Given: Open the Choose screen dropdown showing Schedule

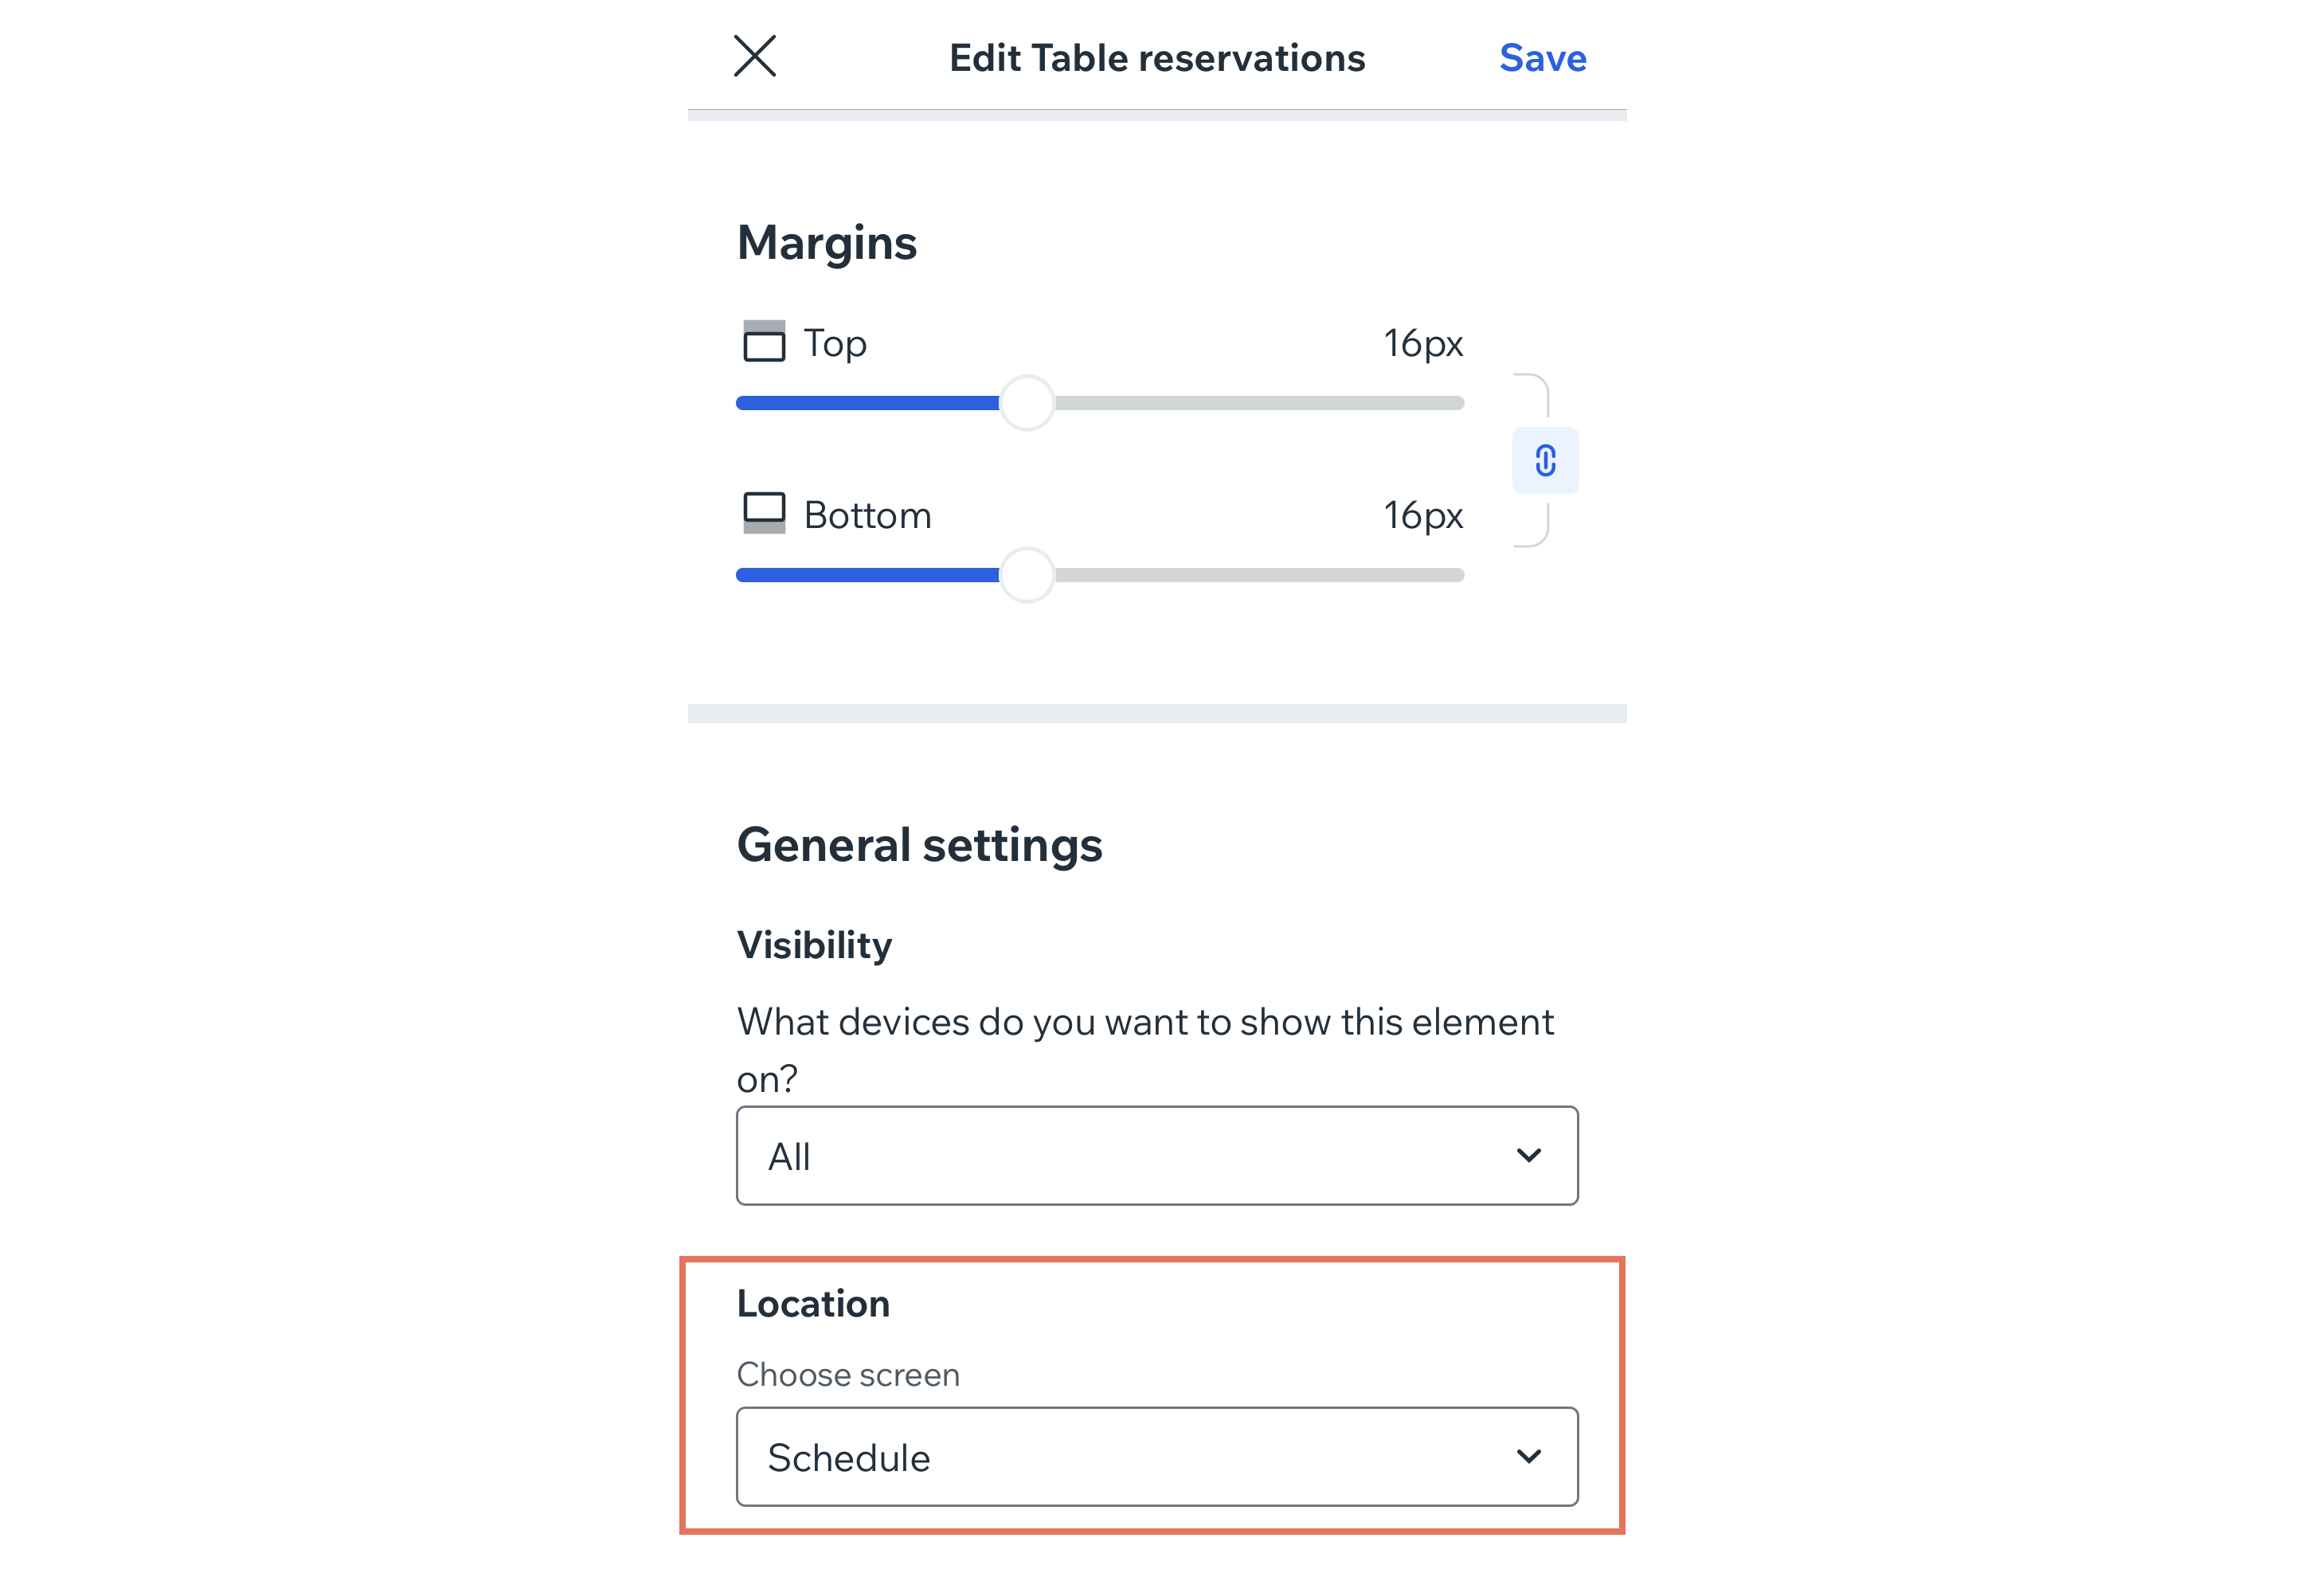Looking at the screenshot, I should coord(1156,1456).
